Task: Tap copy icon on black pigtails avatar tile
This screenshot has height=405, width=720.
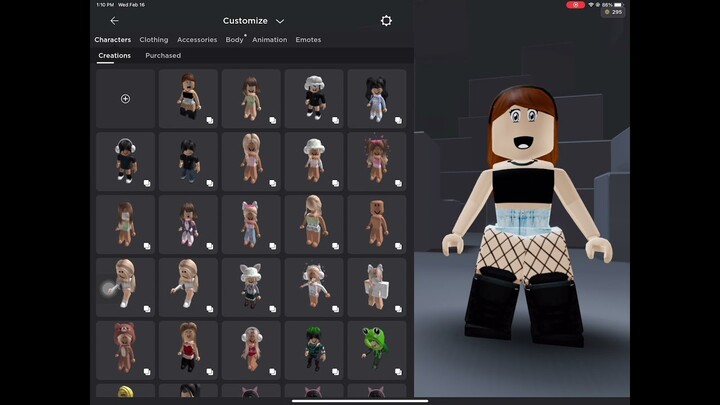Action: click(x=398, y=120)
